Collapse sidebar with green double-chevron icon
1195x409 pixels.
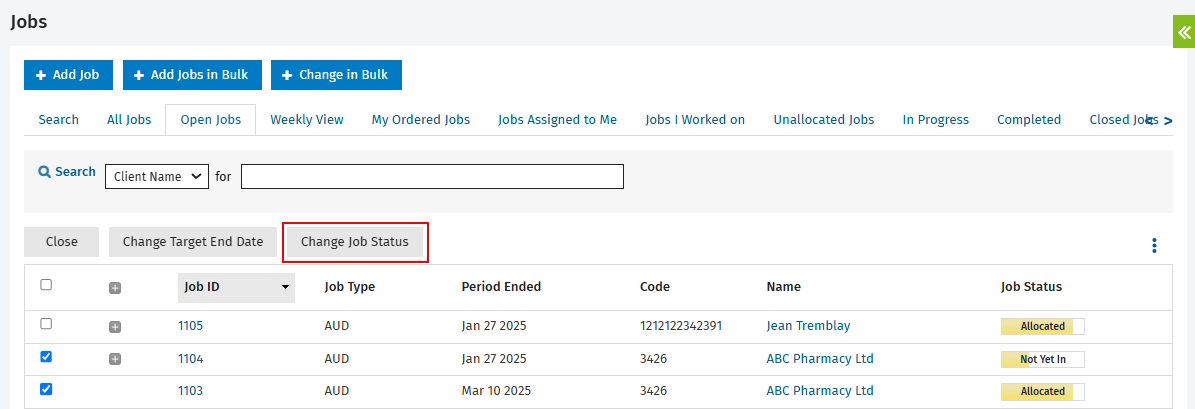tap(1184, 32)
